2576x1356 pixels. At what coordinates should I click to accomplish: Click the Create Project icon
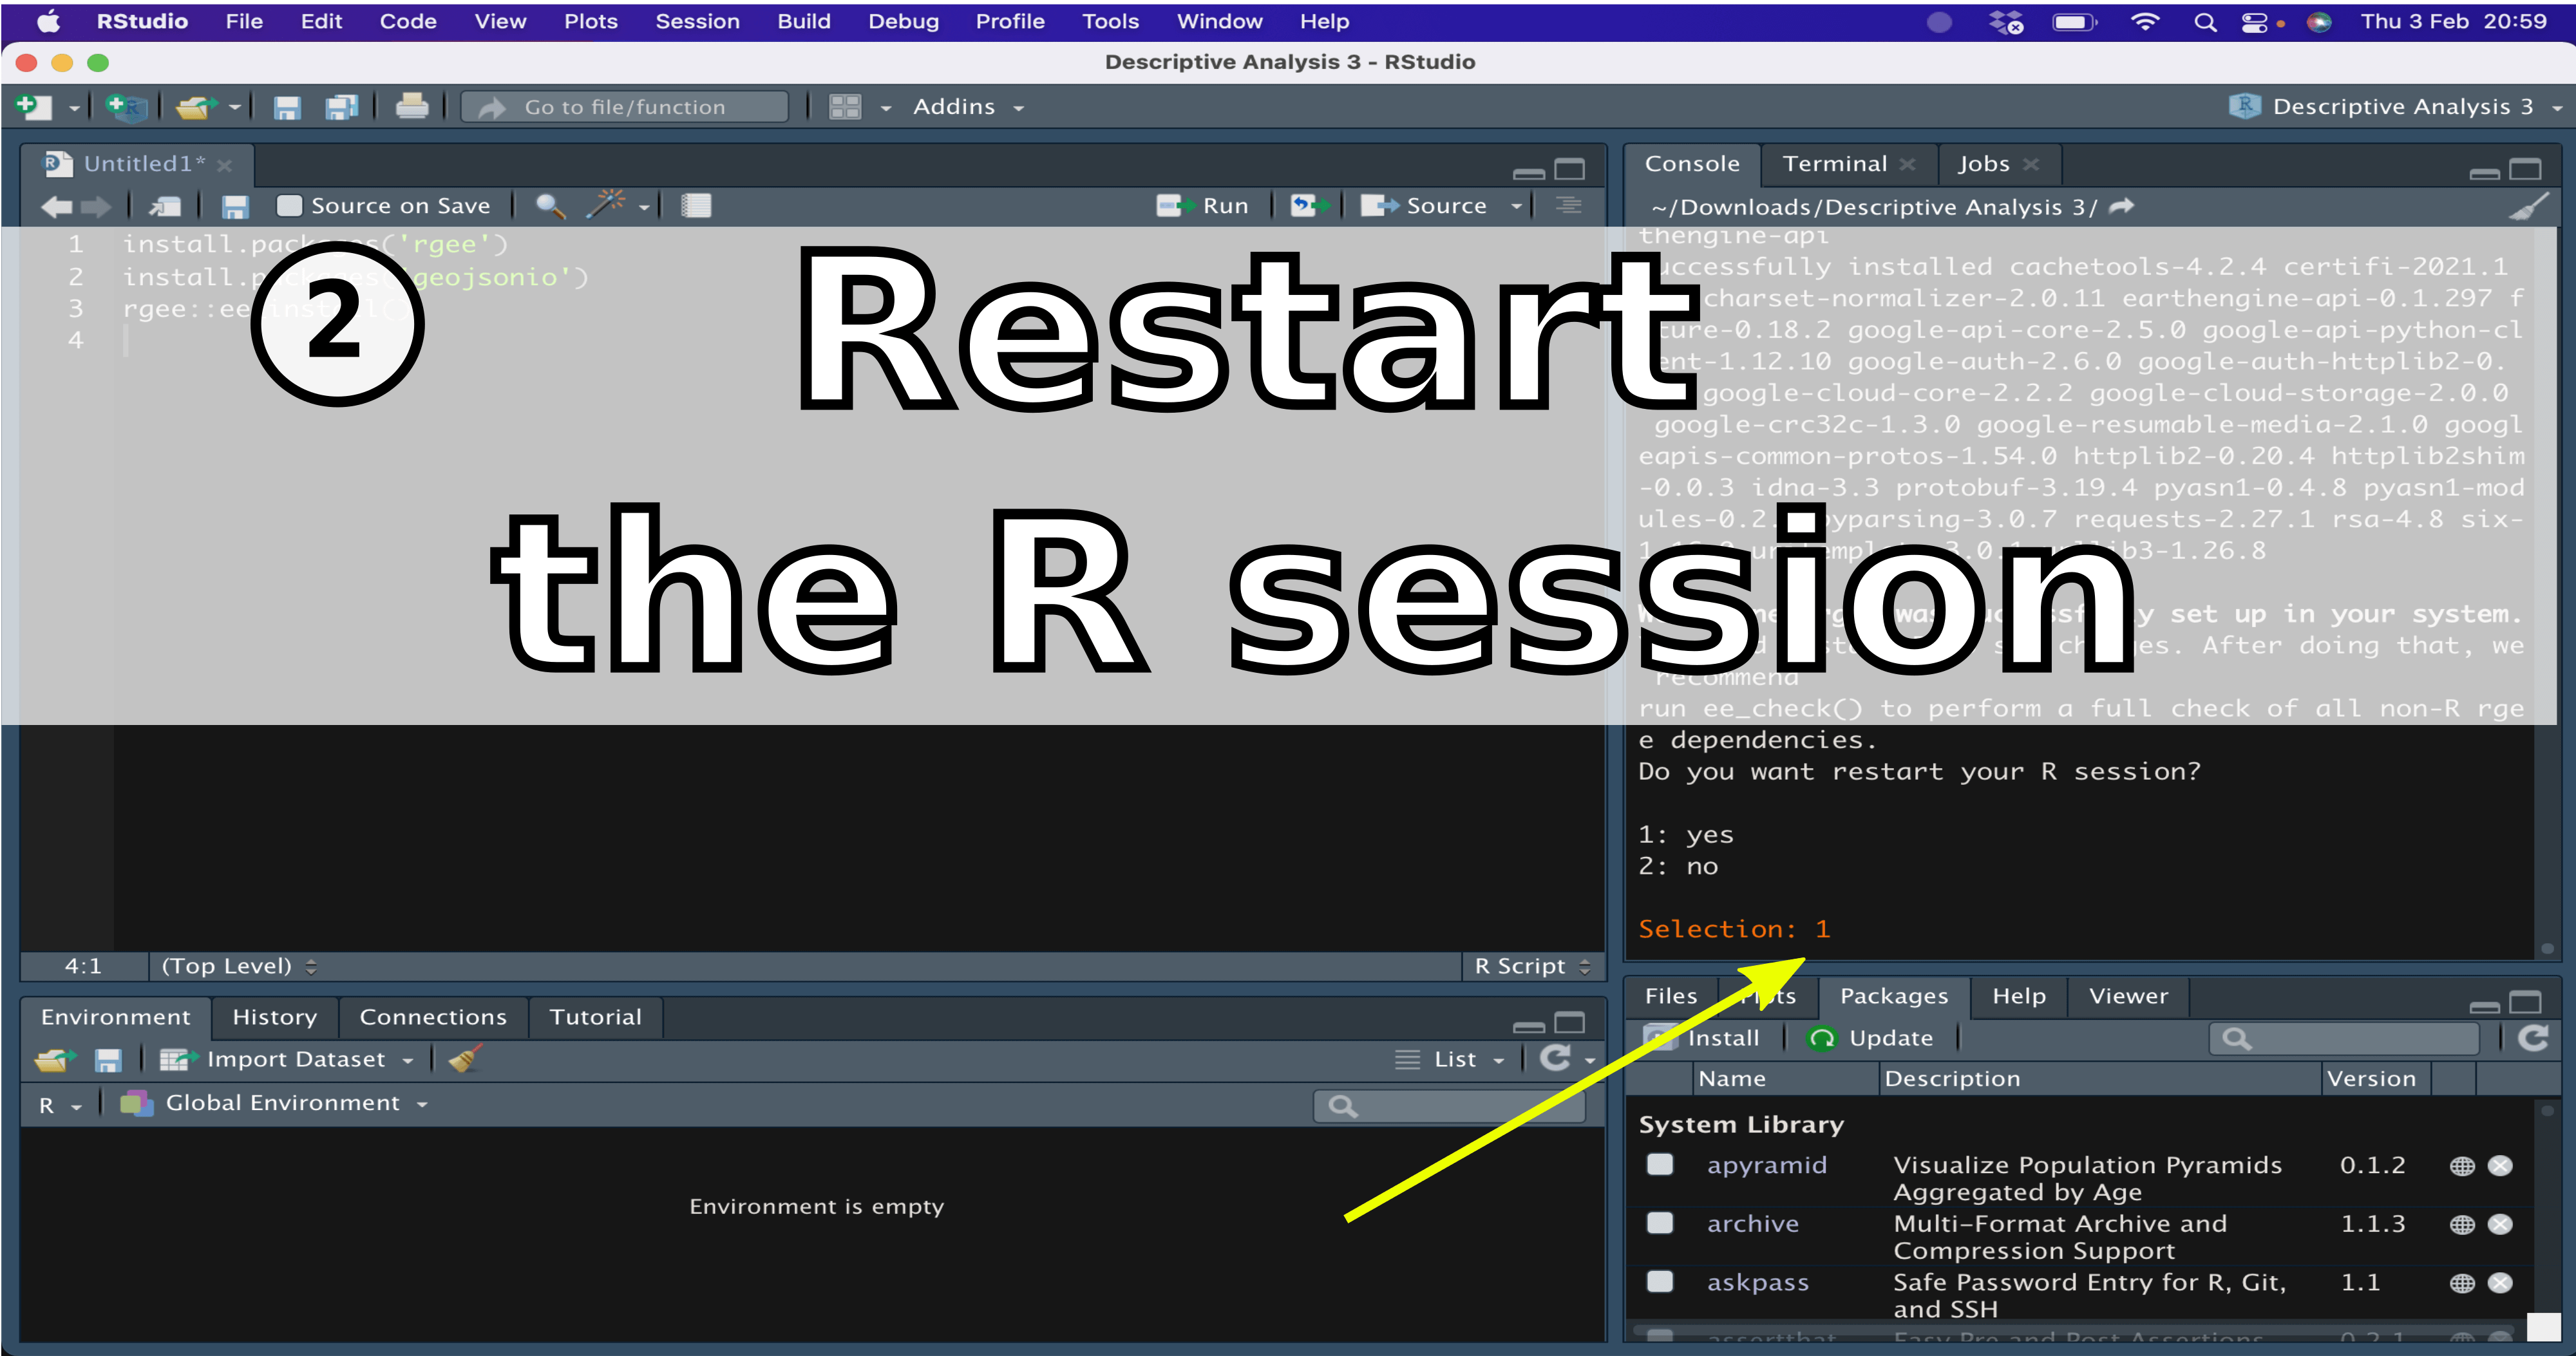[126, 106]
